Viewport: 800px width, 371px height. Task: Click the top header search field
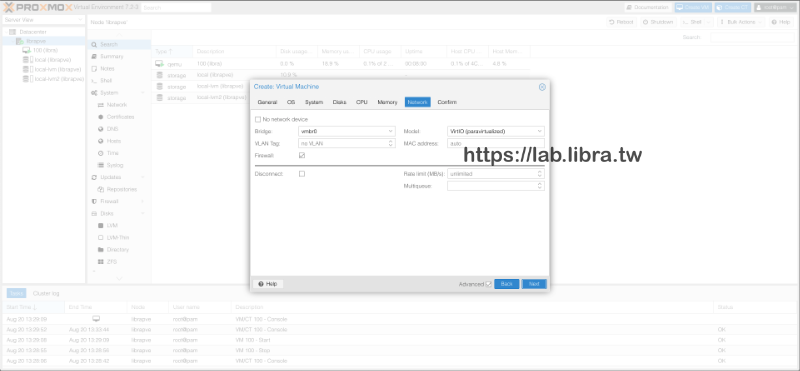(176, 8)
